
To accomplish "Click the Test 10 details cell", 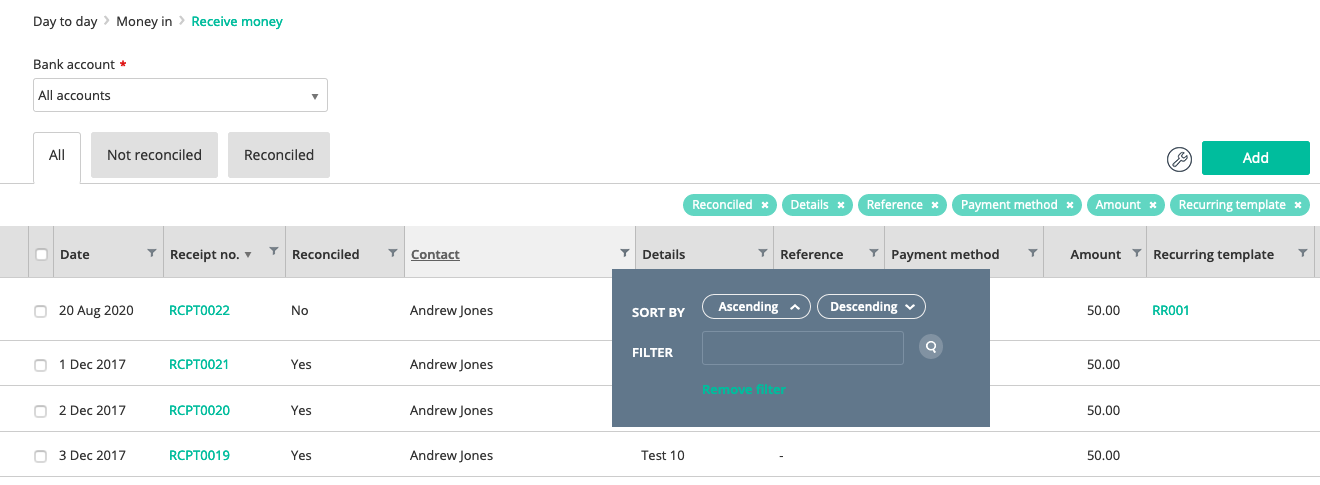I will [663, 455].
